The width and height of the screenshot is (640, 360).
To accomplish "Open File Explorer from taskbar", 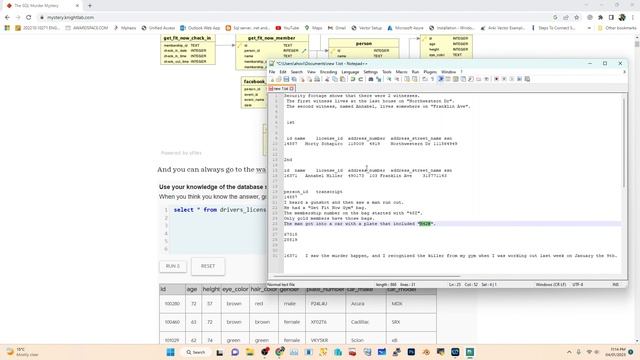I will coord(250,352).
